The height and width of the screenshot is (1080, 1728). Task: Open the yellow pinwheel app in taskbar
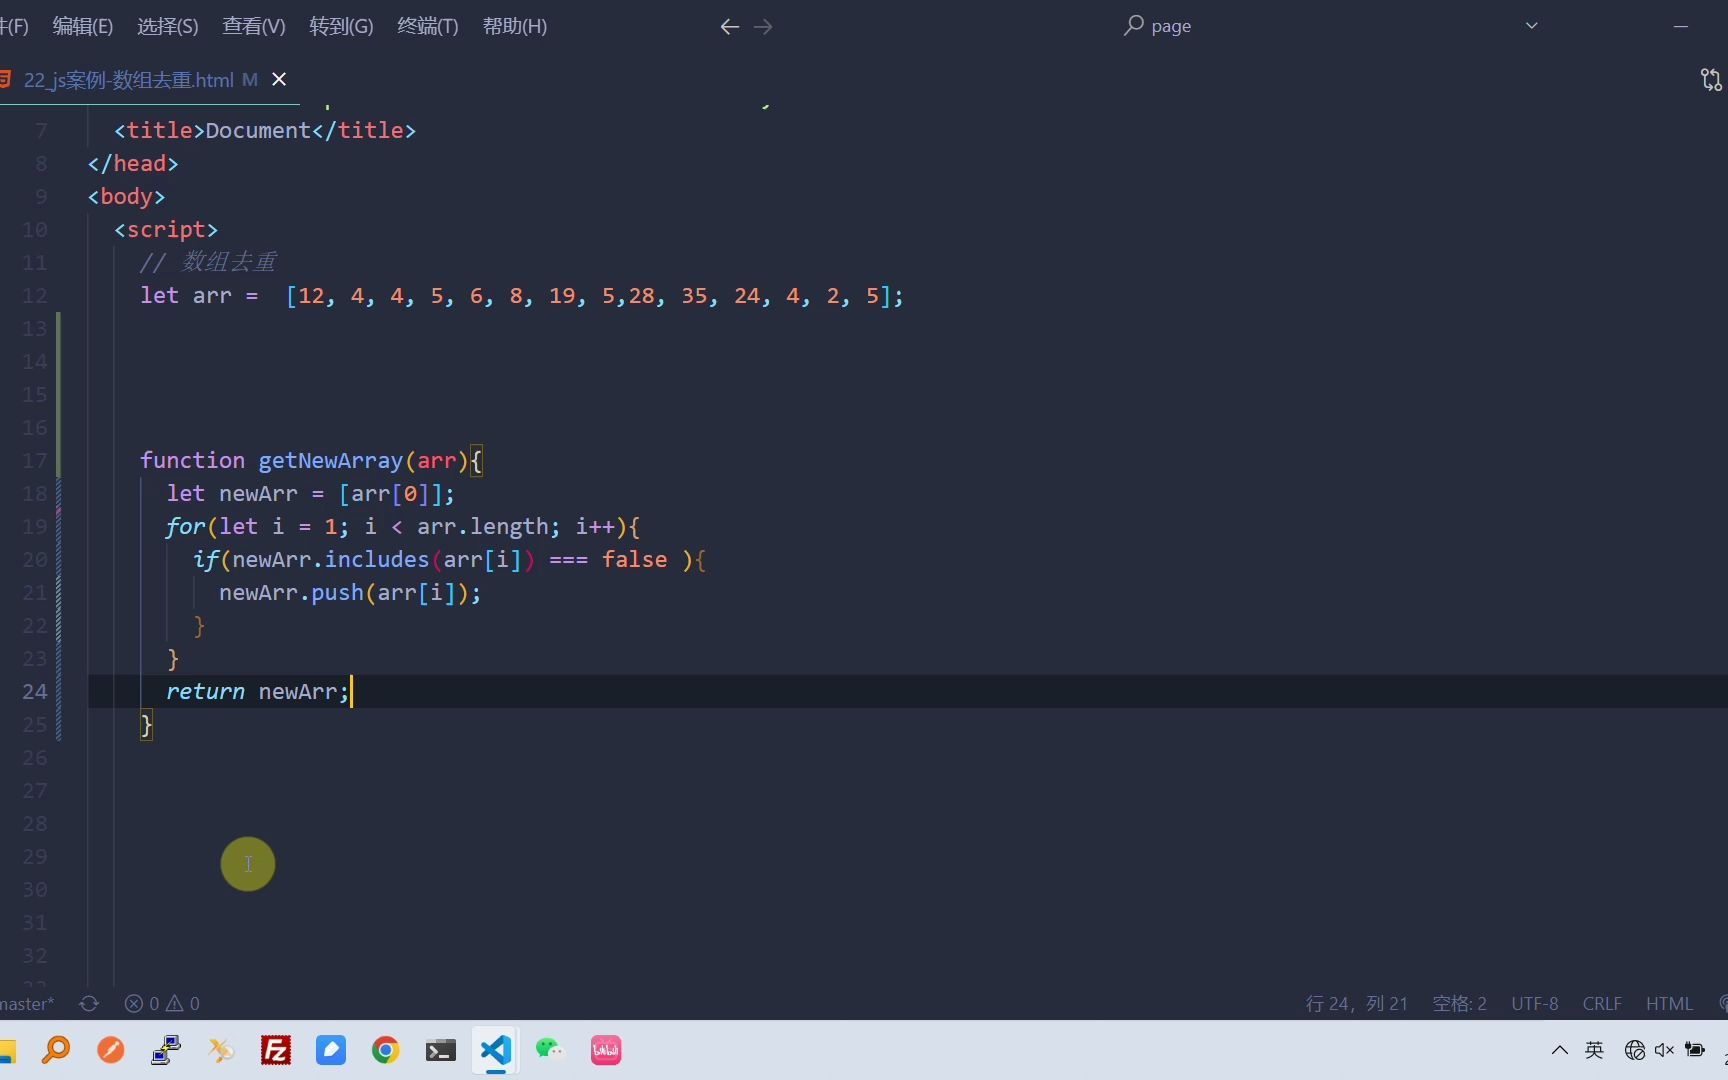(x=221, y=1050)
